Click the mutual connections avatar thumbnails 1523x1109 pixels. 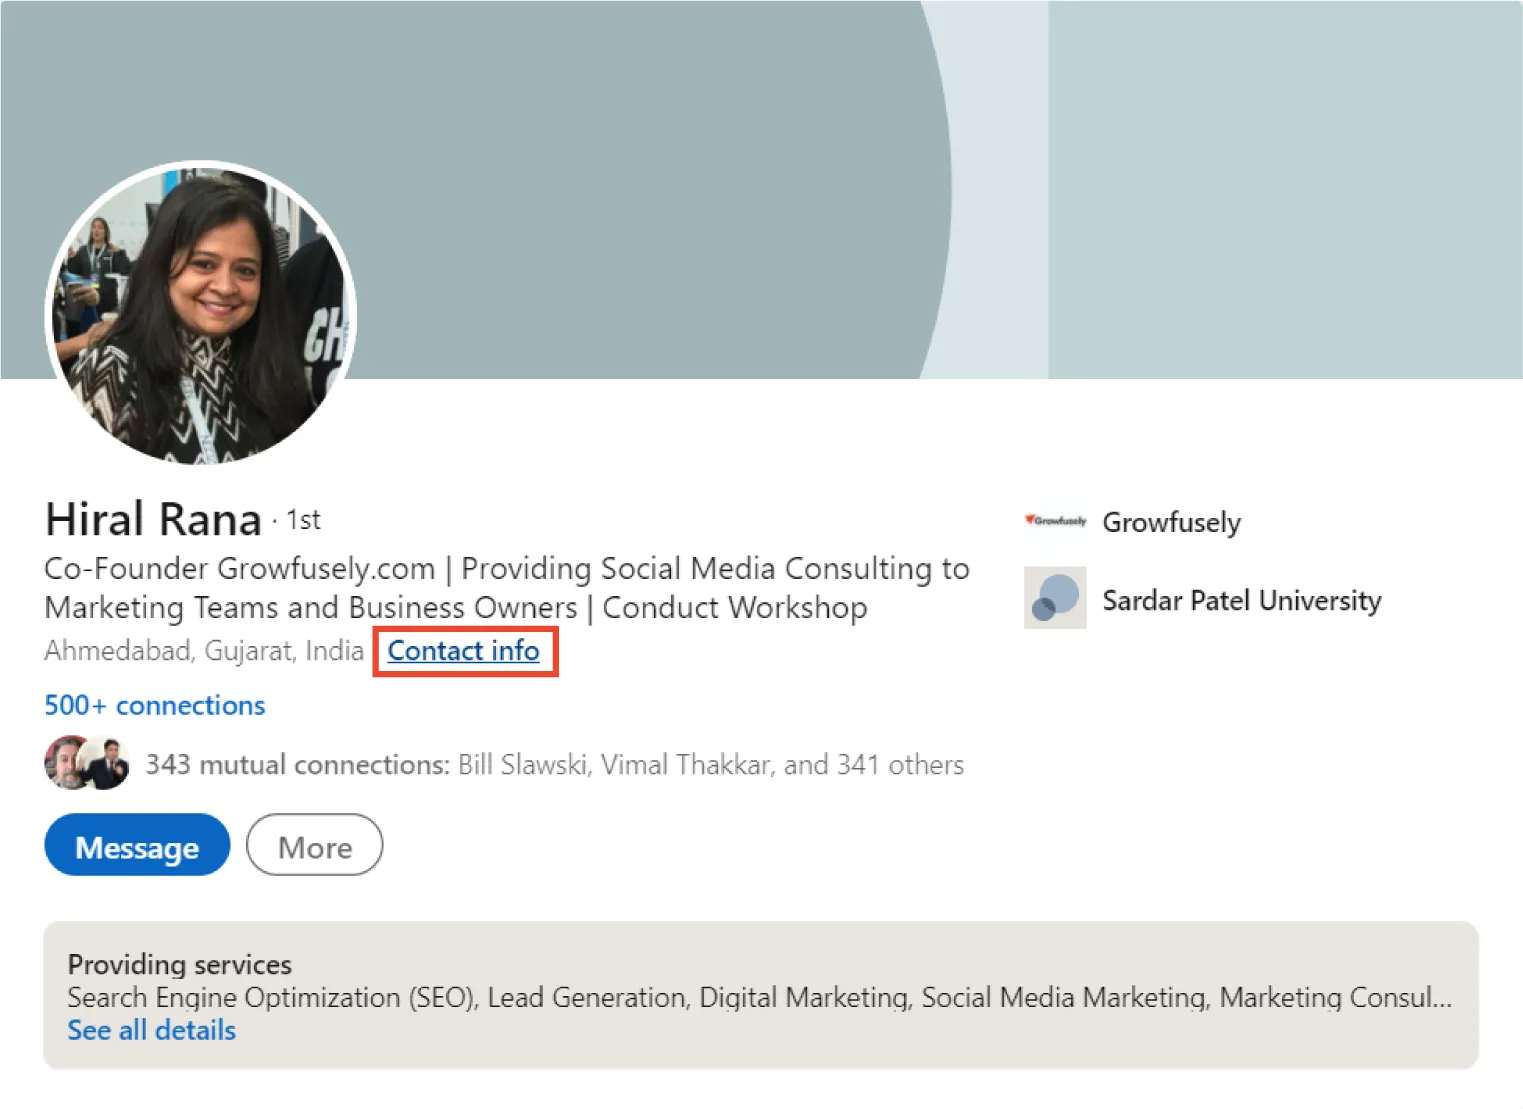(x=86, y=763)
